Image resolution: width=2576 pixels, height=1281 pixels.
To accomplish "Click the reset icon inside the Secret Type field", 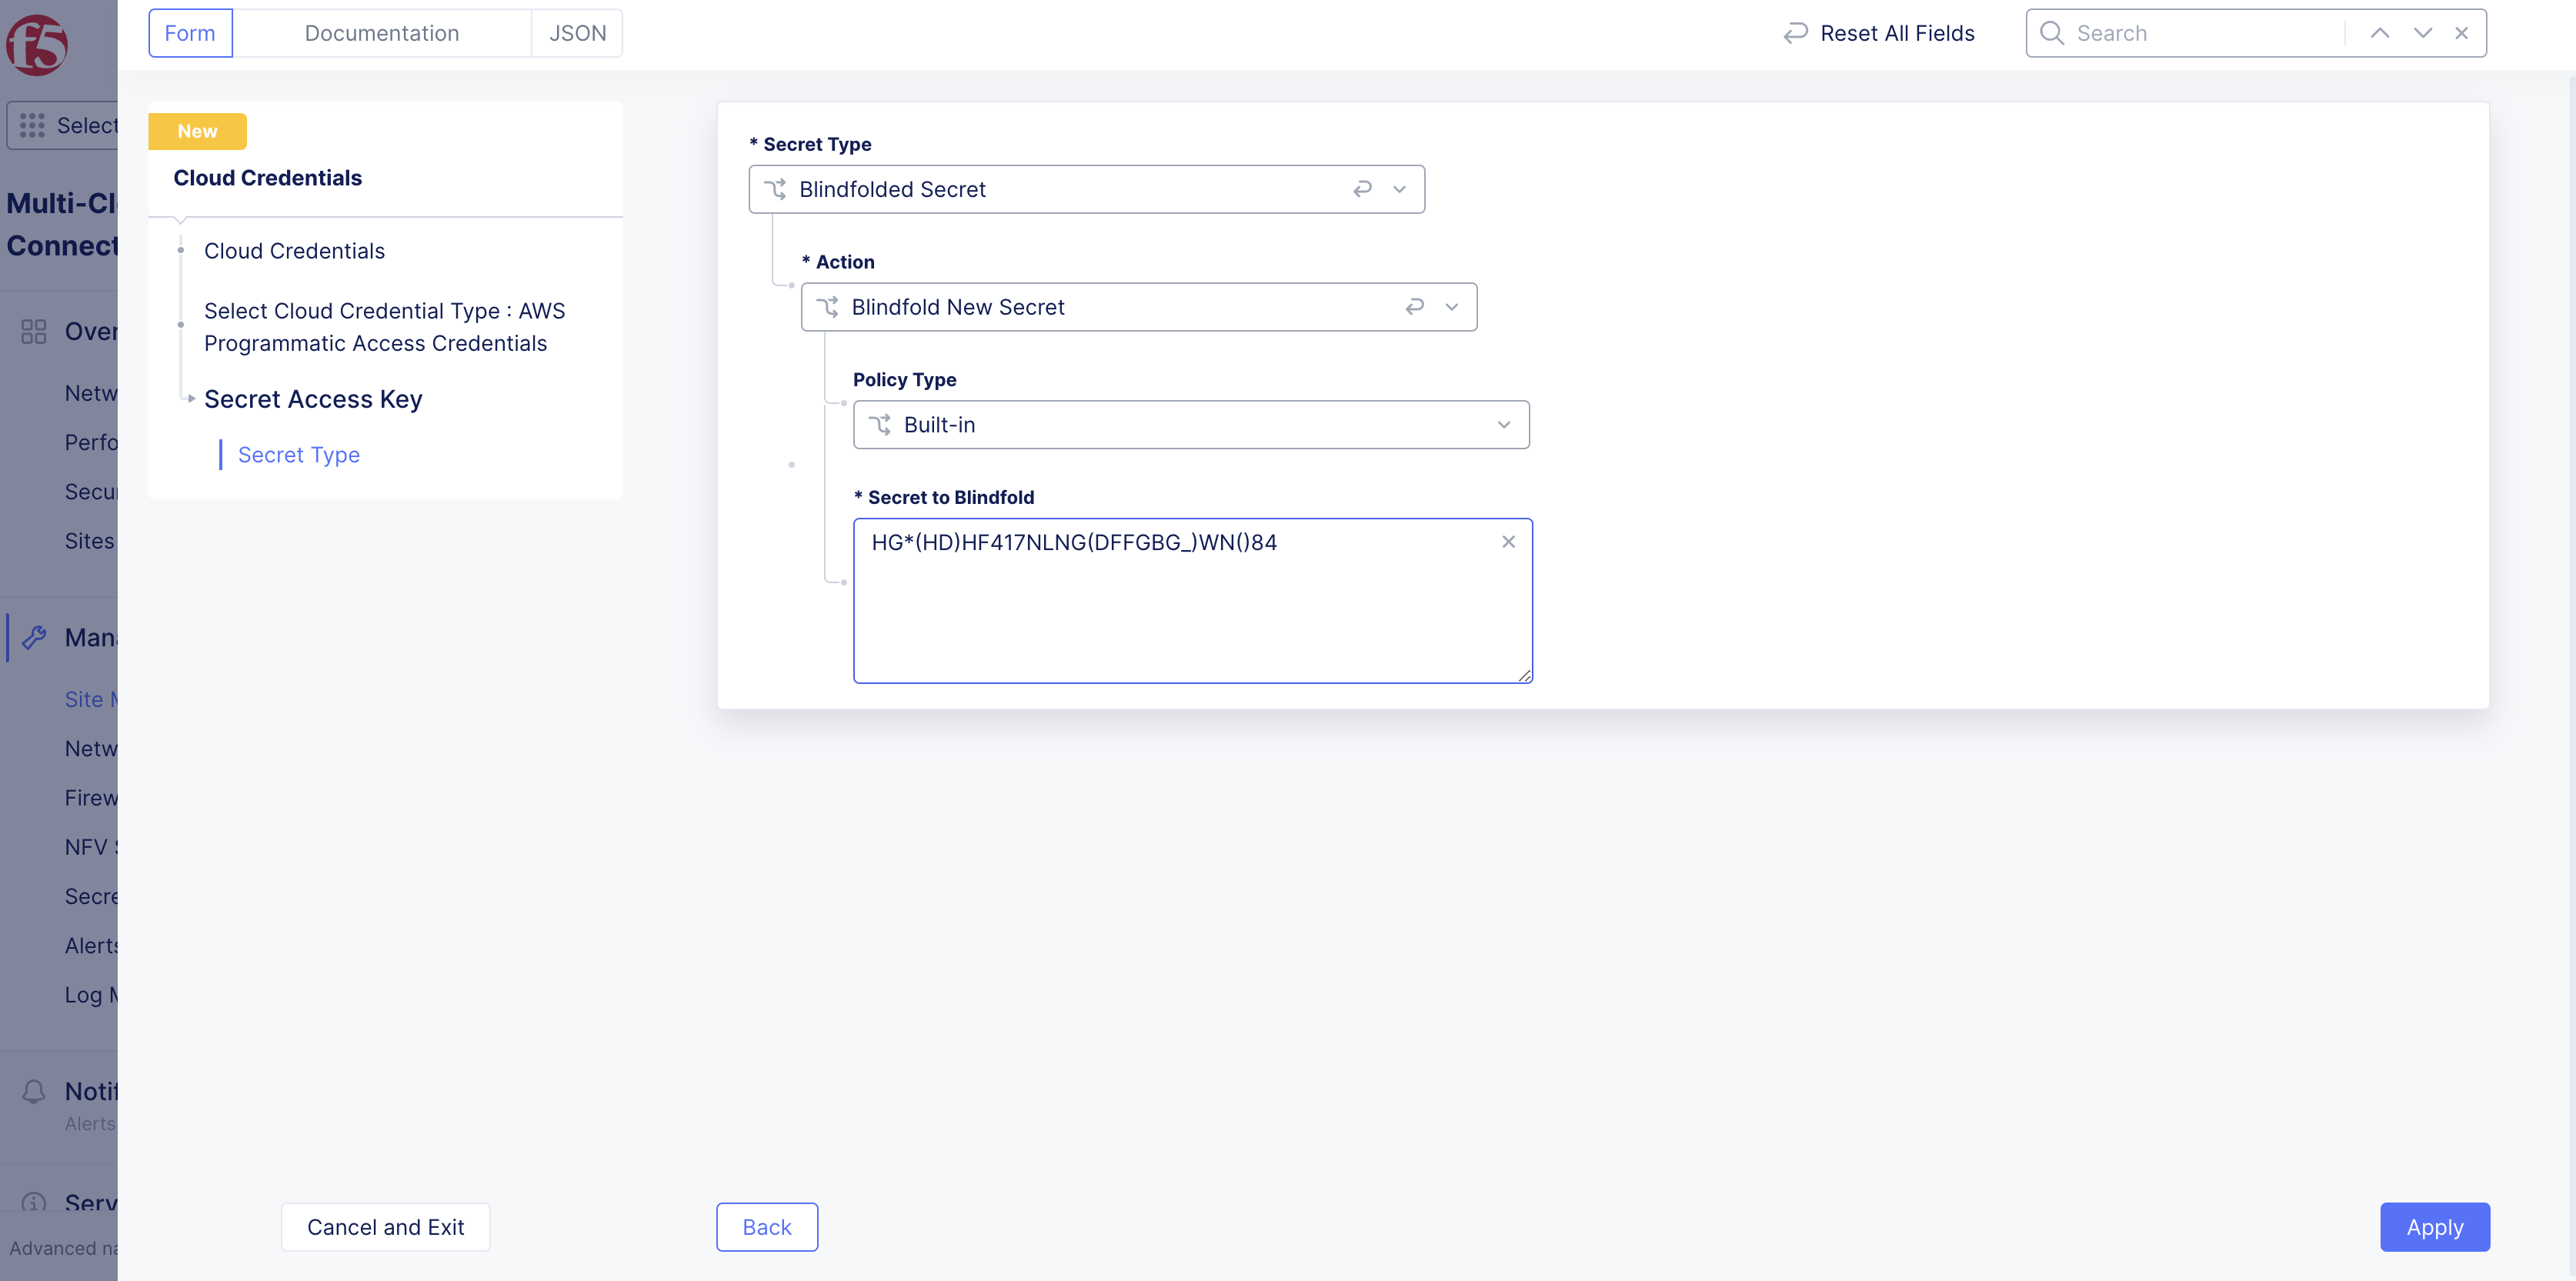I will click(x=1363, y=188).
